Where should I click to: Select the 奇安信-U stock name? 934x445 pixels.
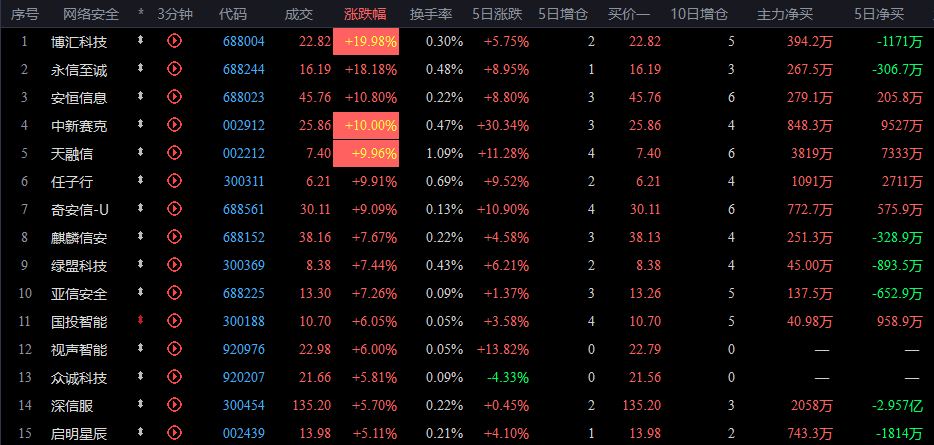click(x=79, y=210)
